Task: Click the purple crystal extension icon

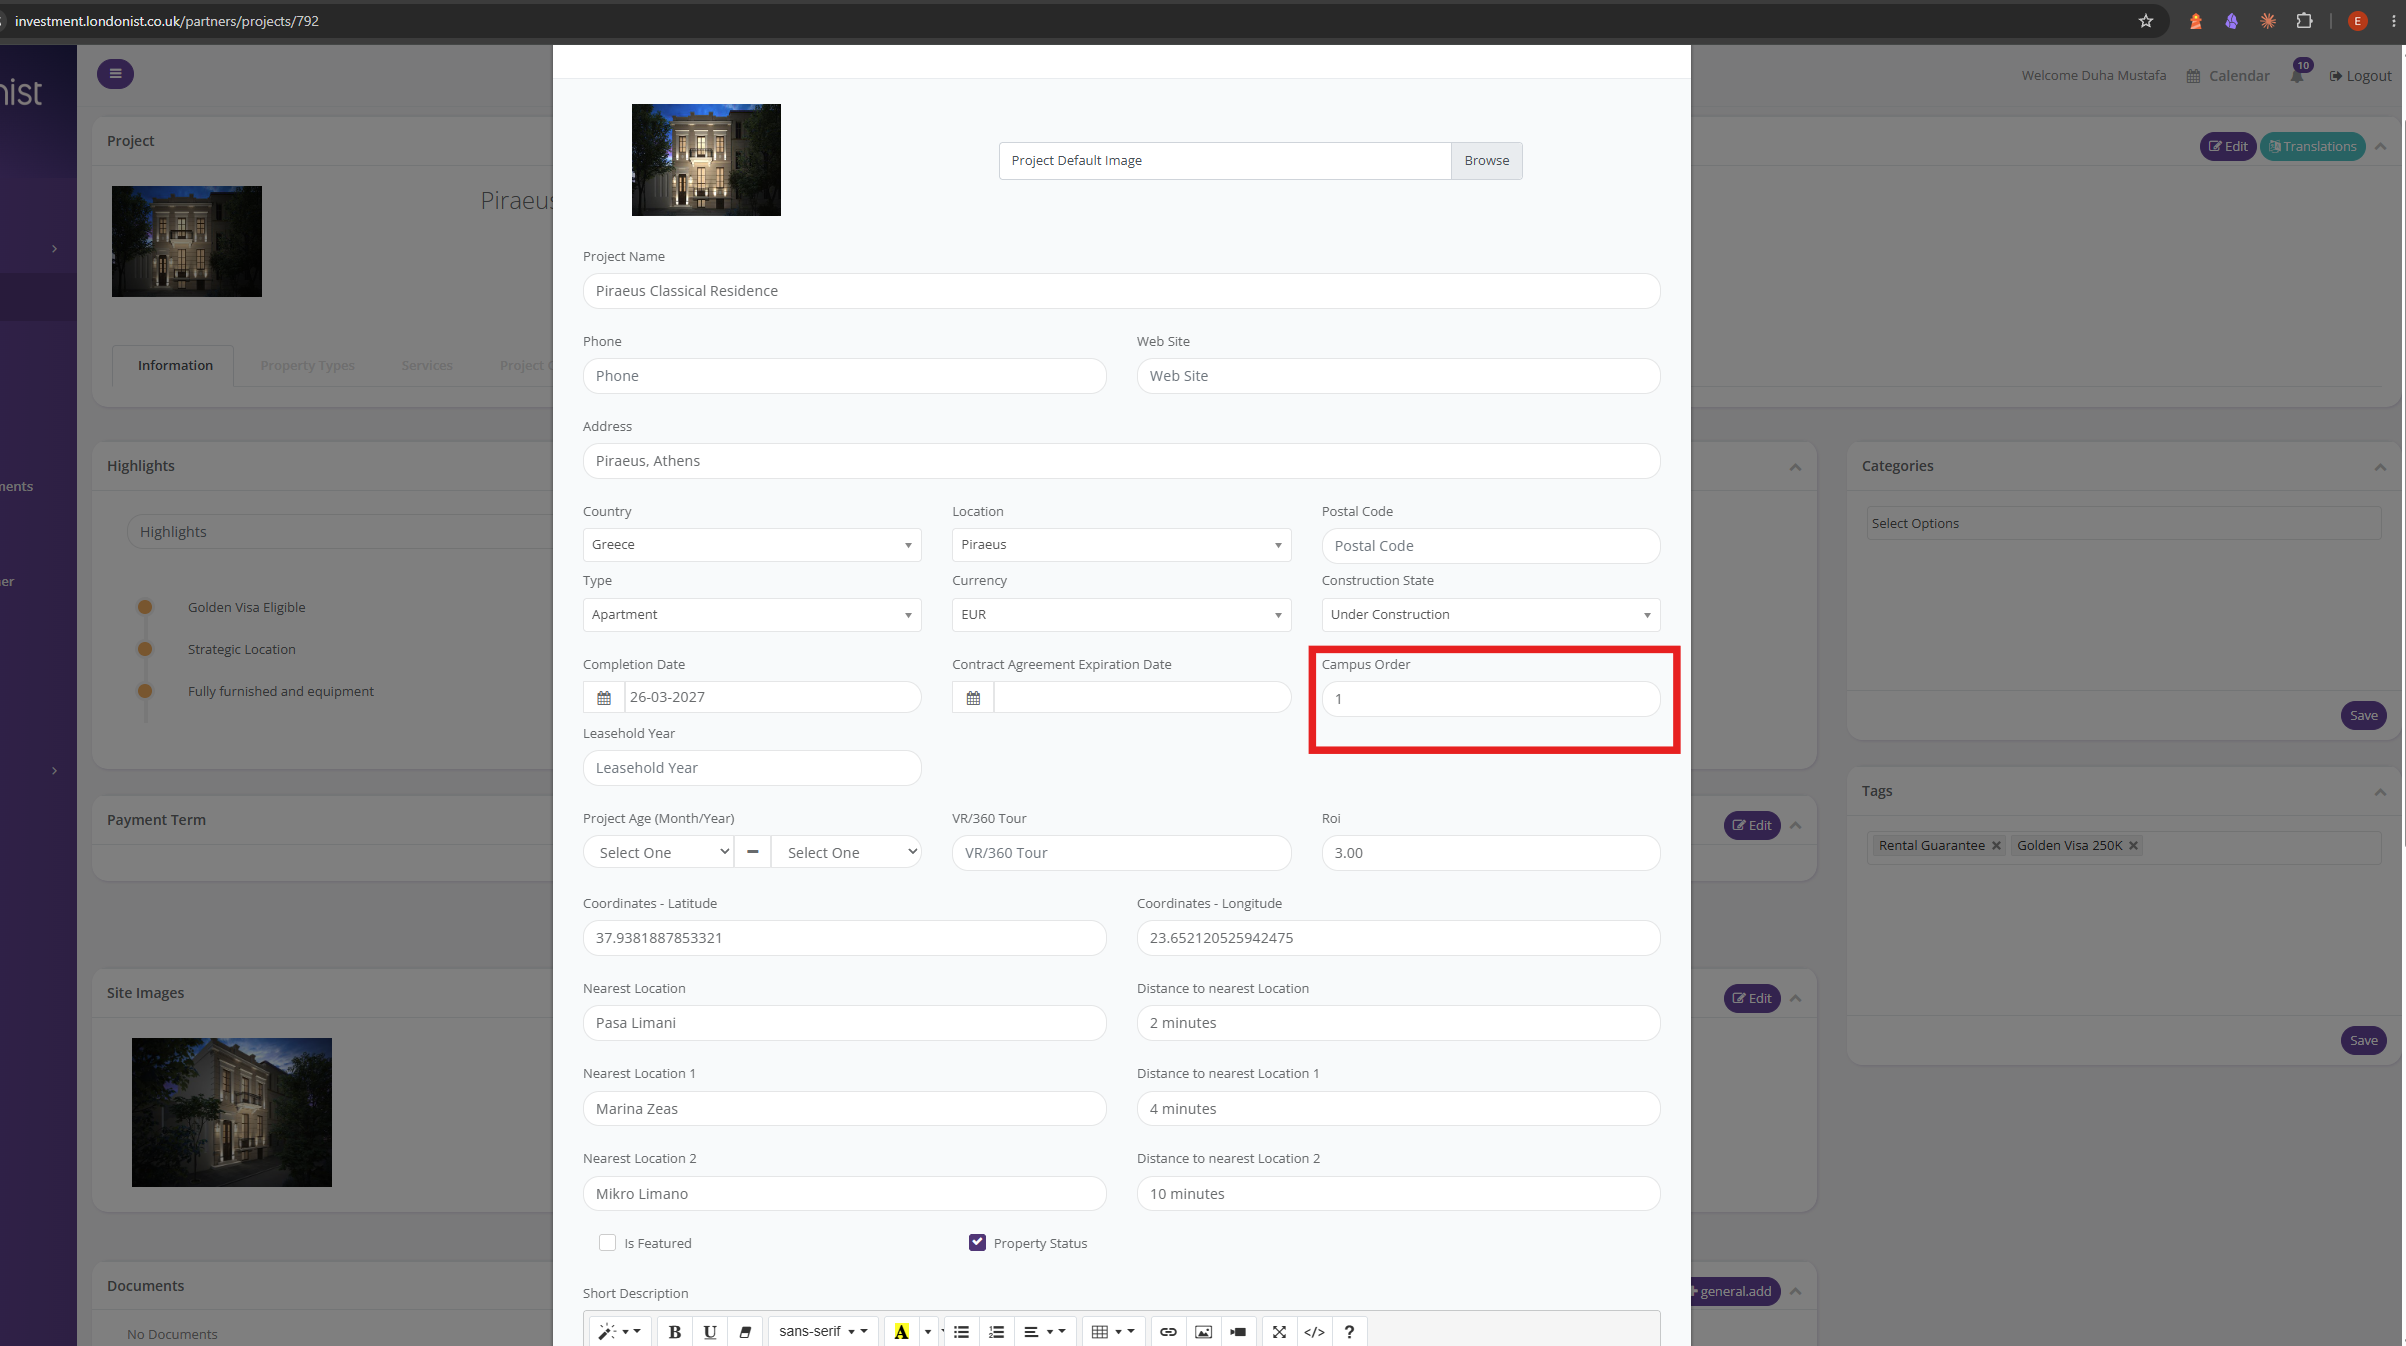Action: [x=2231, y=21]
